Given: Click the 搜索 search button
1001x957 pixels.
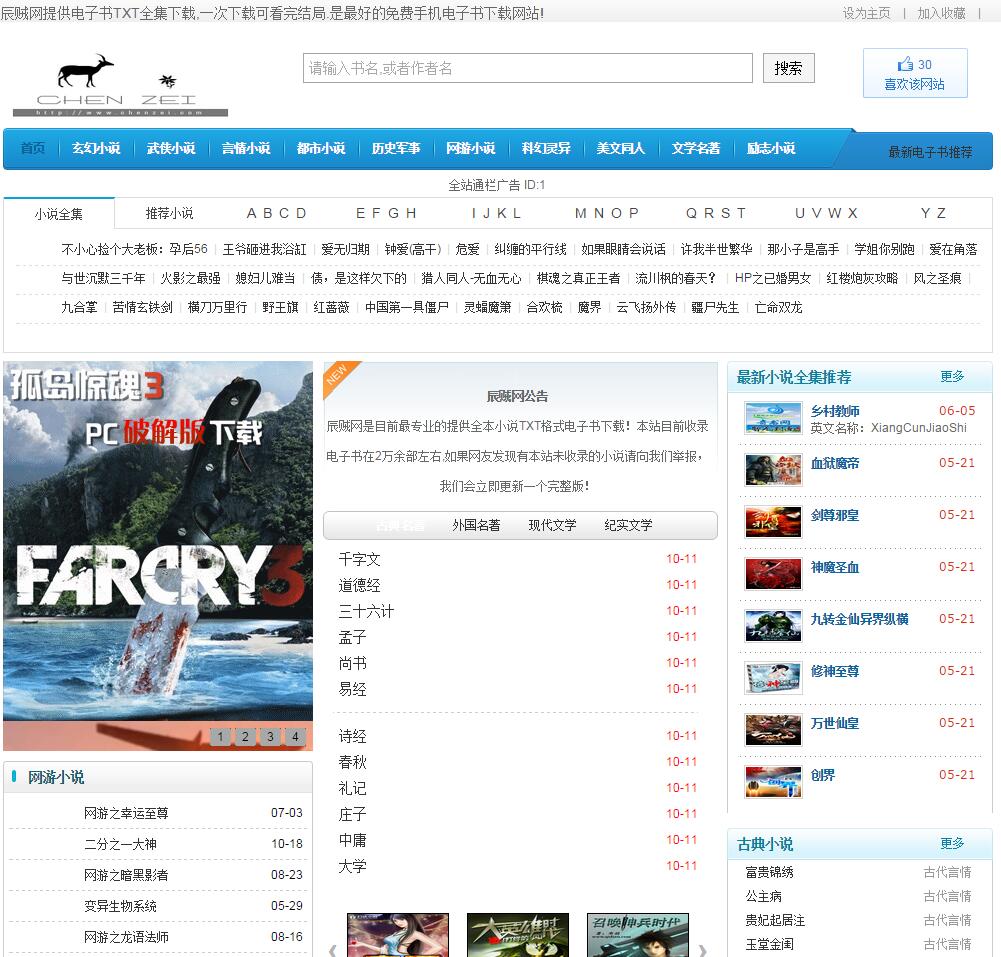Looking at the screenshot, I should pyautogui.click(x=788, y=68).
